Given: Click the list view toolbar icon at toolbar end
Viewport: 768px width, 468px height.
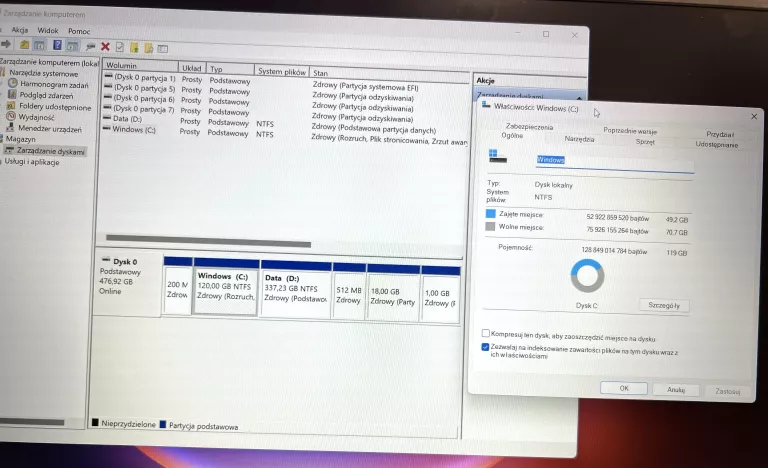Looking at the screenshot, I should click(163, 49).
